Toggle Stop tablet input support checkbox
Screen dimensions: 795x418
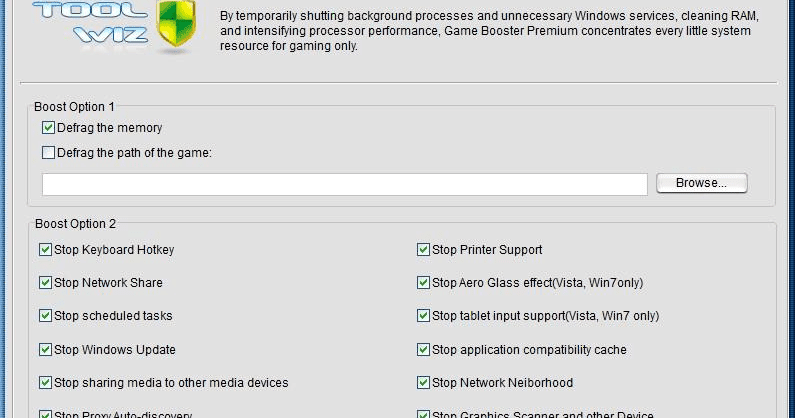click(x=423, y=315)
